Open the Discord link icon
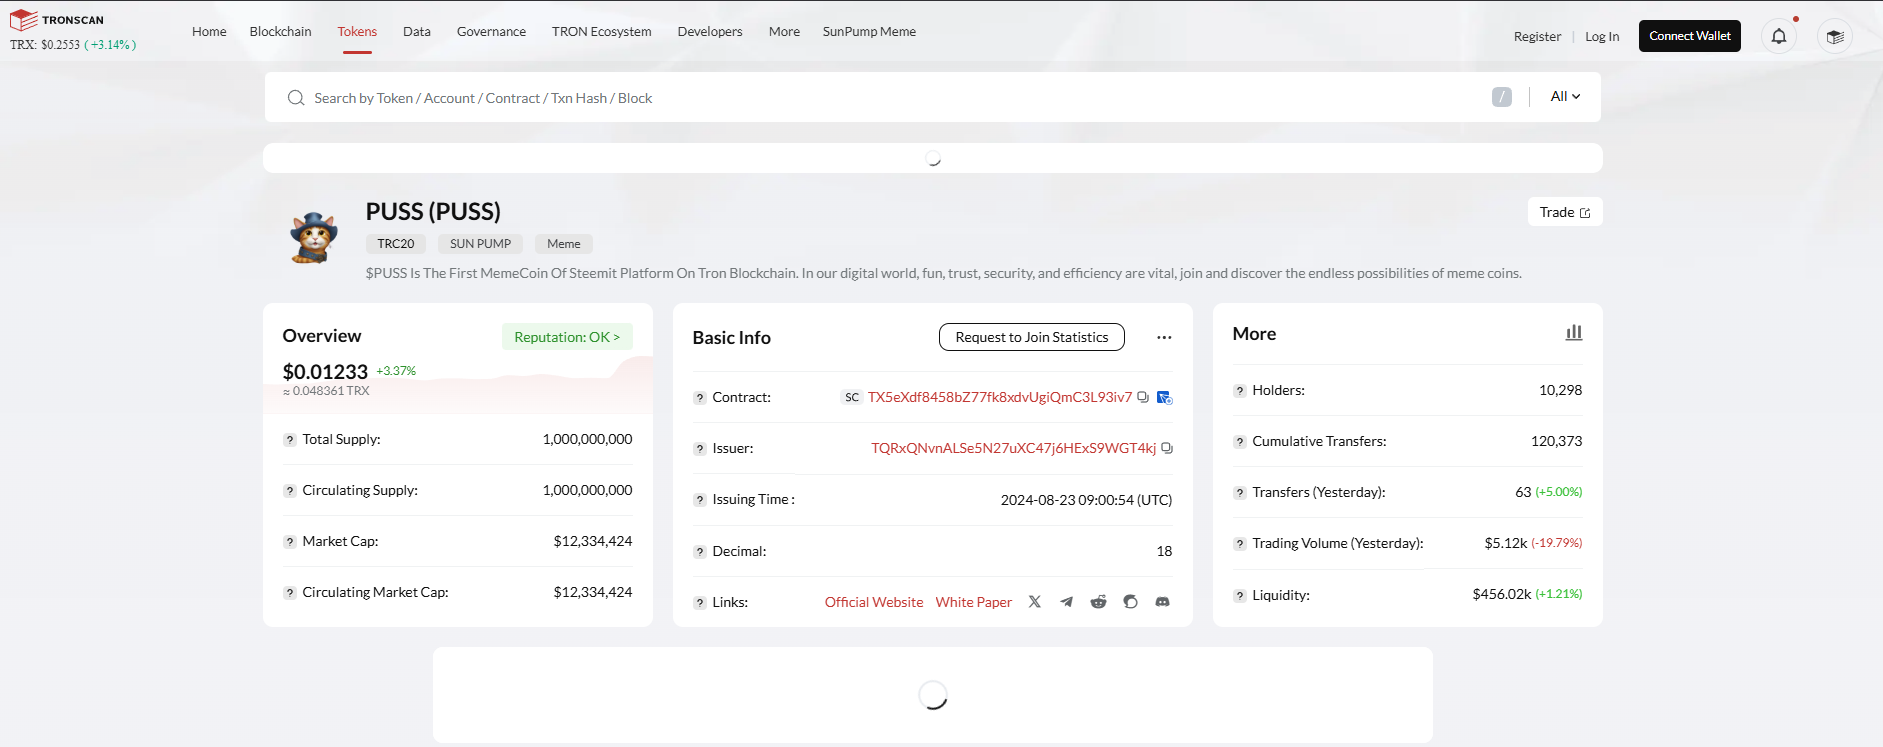The width and height of the screenshot is (1883, 747). (x=1163, y=602)
